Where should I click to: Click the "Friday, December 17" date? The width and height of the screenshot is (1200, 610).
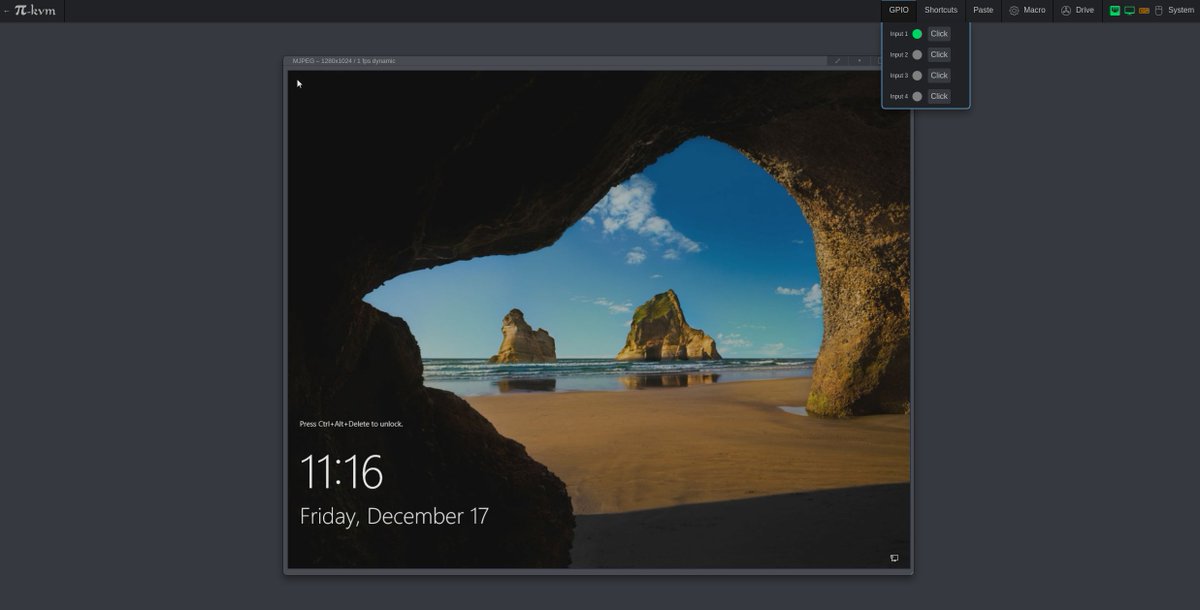click(394, 517)
